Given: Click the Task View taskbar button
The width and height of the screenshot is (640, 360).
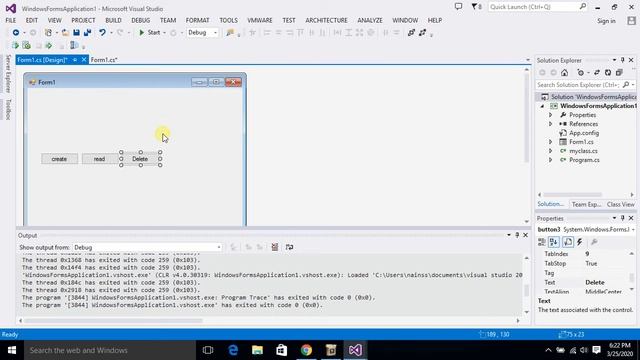Looking at the screenshot, I should coord(208,350).
